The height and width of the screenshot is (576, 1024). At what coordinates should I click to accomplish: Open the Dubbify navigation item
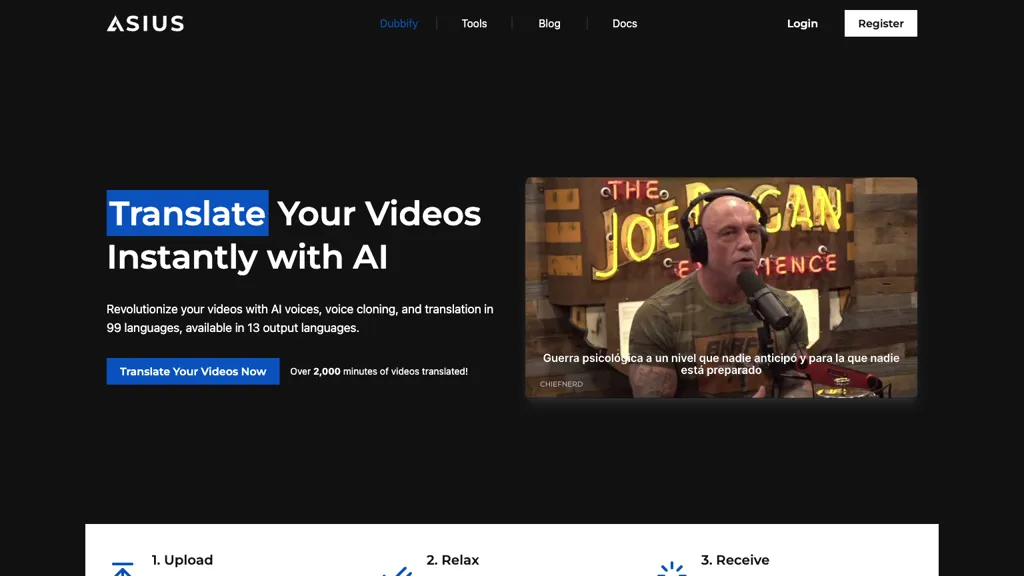(x=398, y=23)
